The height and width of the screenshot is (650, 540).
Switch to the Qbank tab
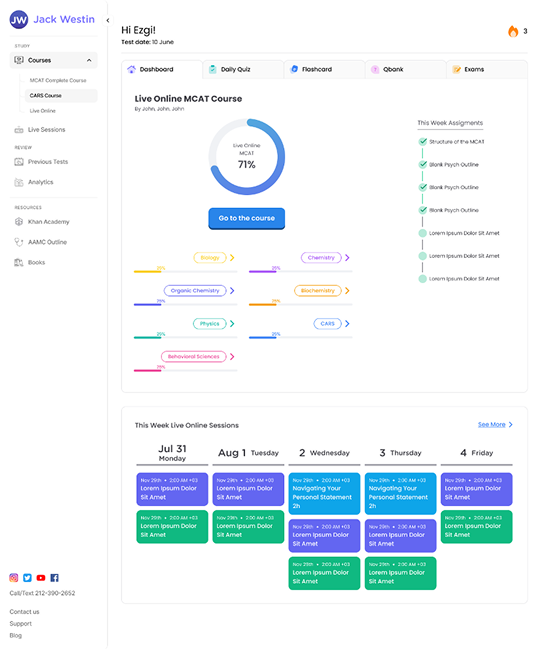[x=405, y=70]
